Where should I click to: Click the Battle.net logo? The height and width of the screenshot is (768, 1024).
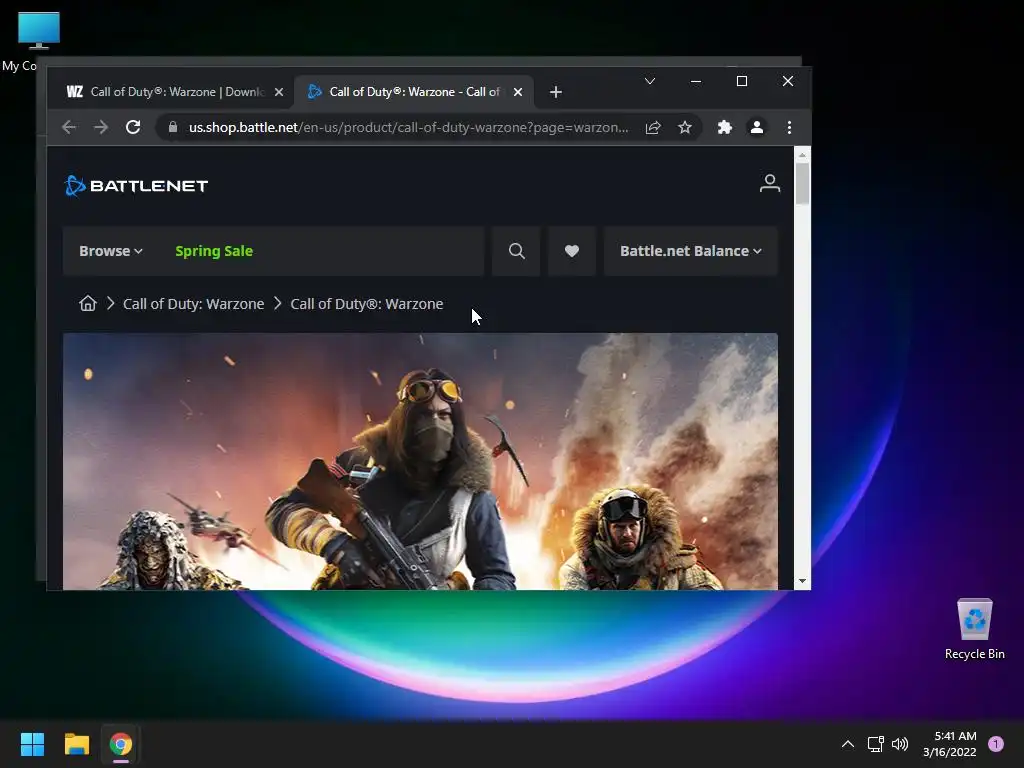point(136,185)
